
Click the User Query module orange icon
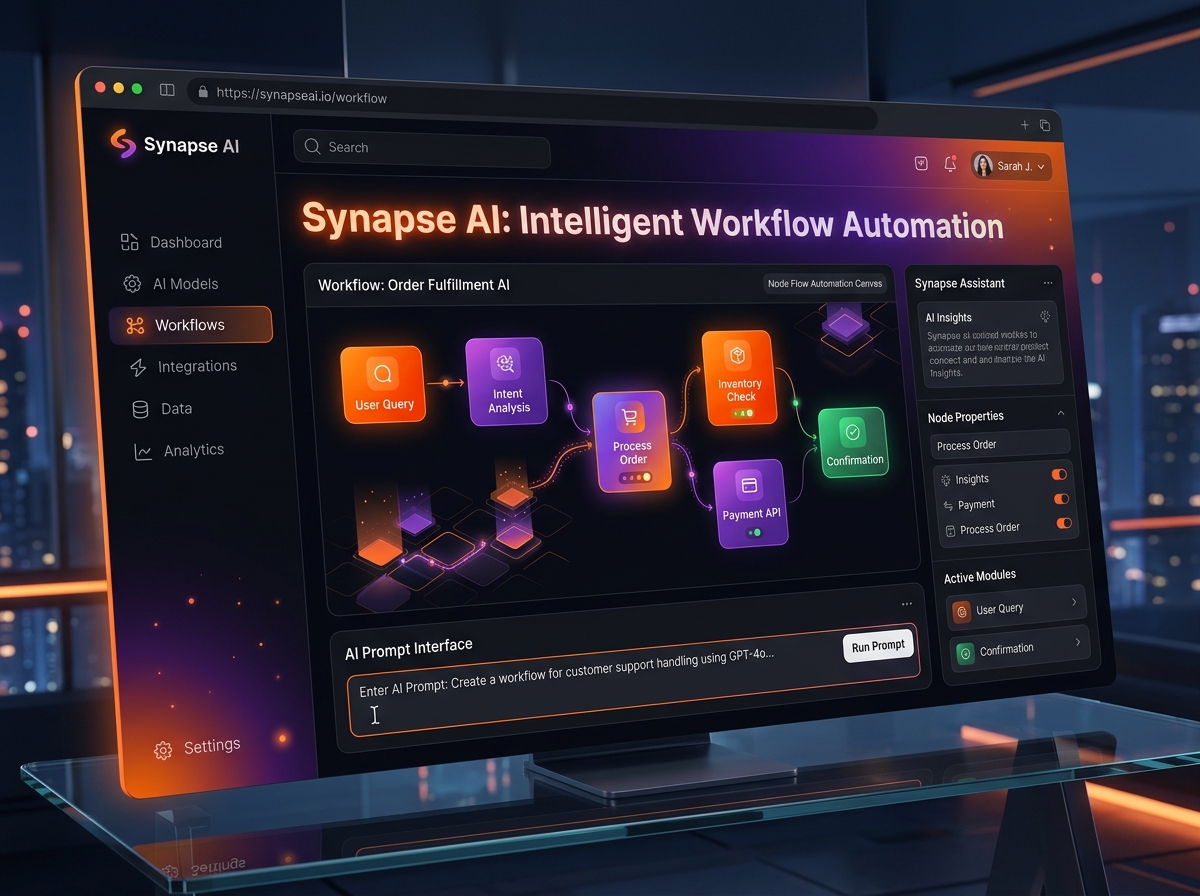point(963,611)
